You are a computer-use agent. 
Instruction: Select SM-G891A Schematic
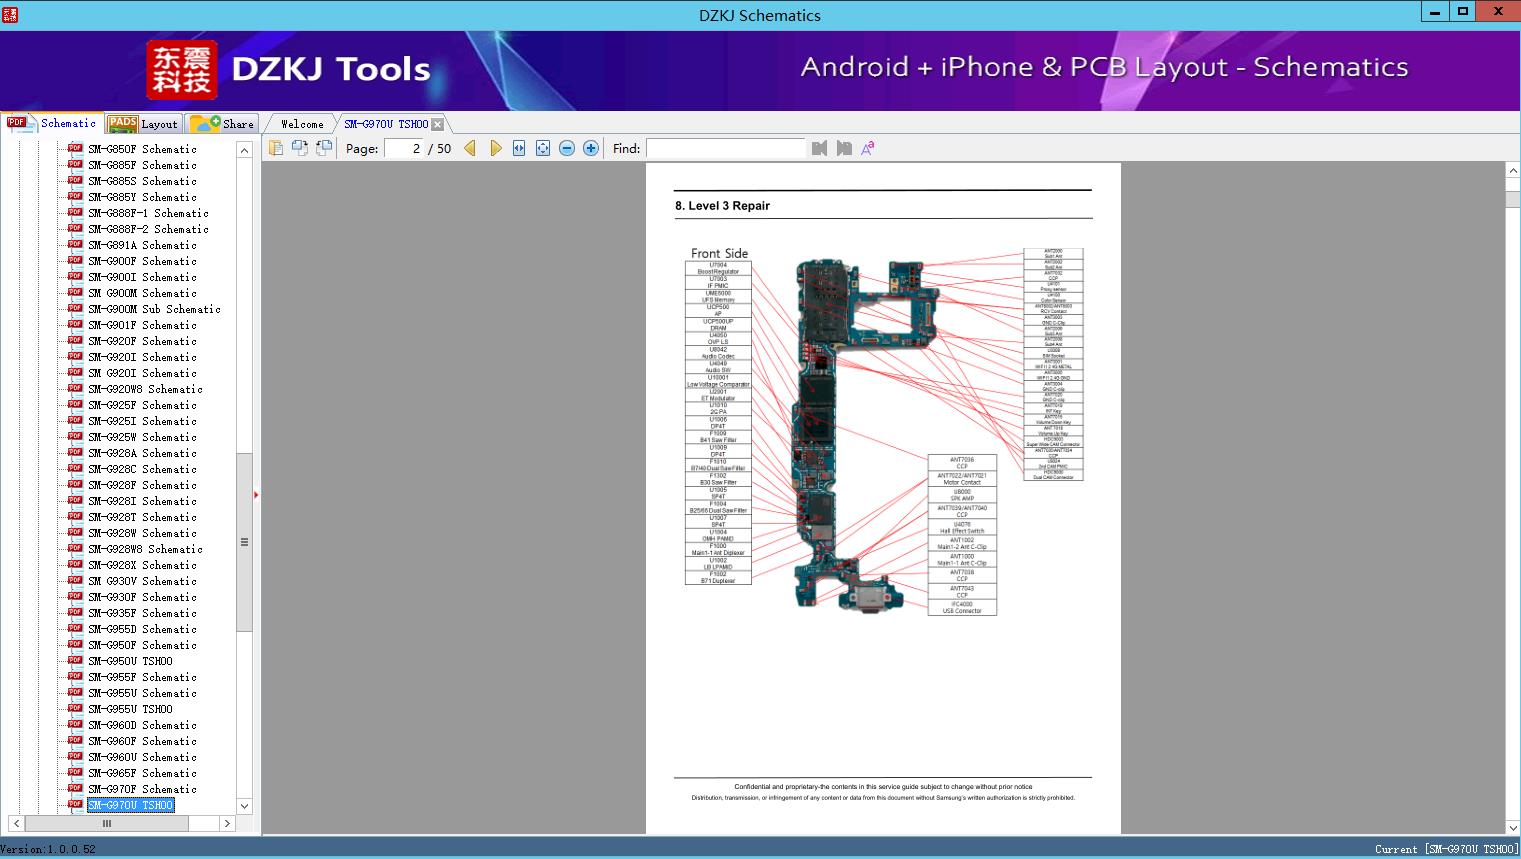[x=142, y=245]
